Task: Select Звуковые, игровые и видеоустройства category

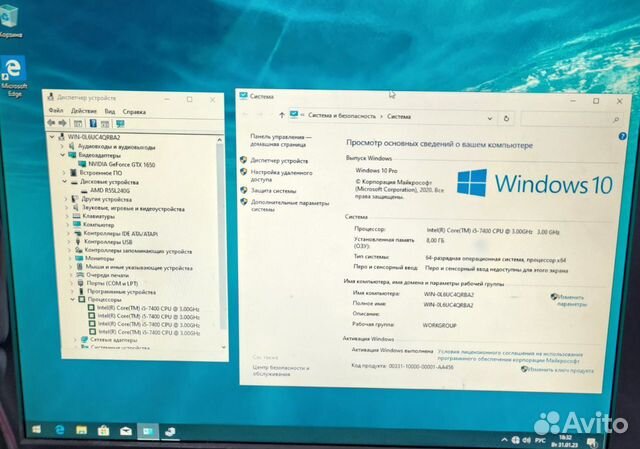Action: (x=133, y=209)
